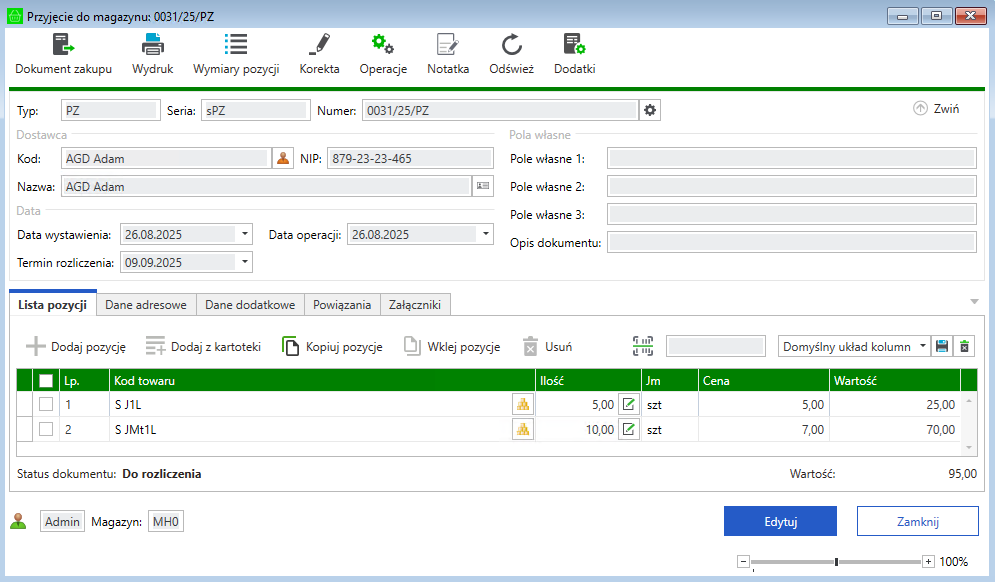Check the row checkbox for S J1L
The height and width of the screenshot is (582, 995).
click(x=46, y=404)
